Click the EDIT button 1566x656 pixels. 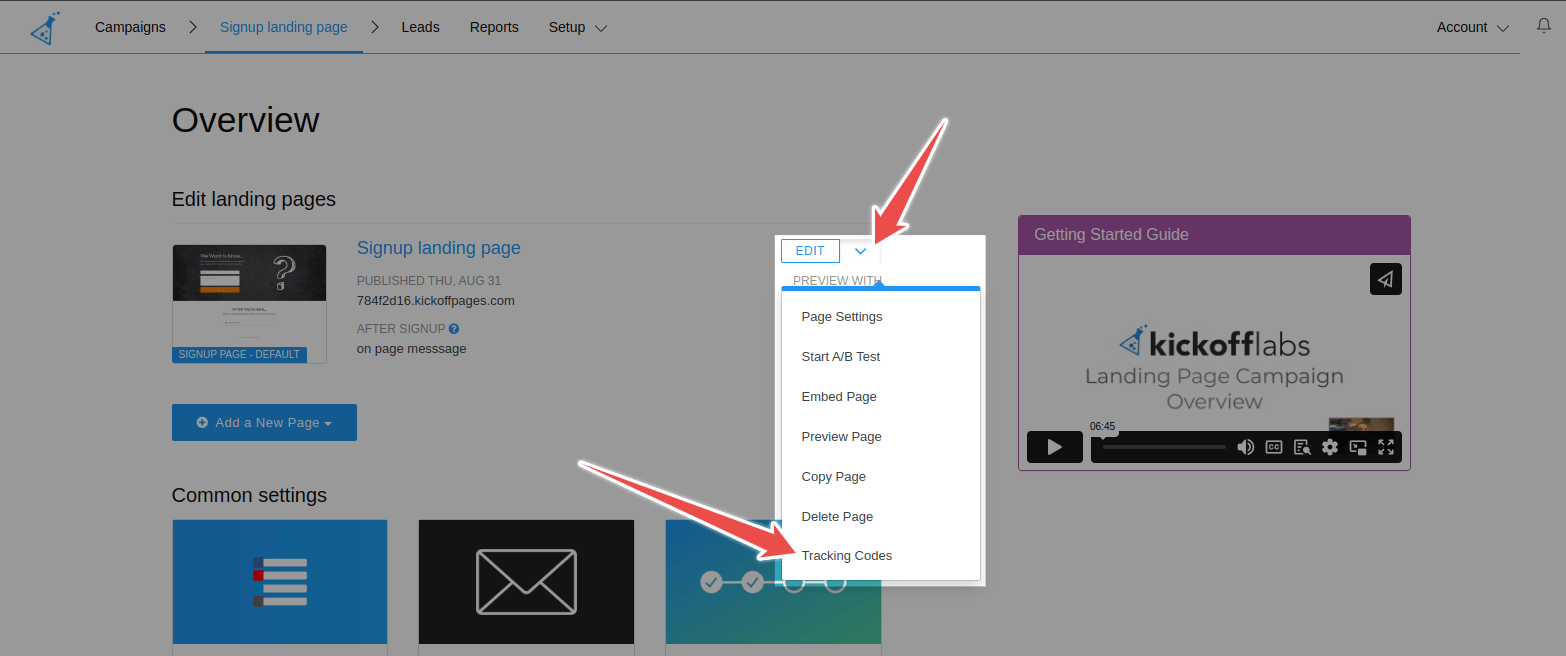click(x=810, y=251)
